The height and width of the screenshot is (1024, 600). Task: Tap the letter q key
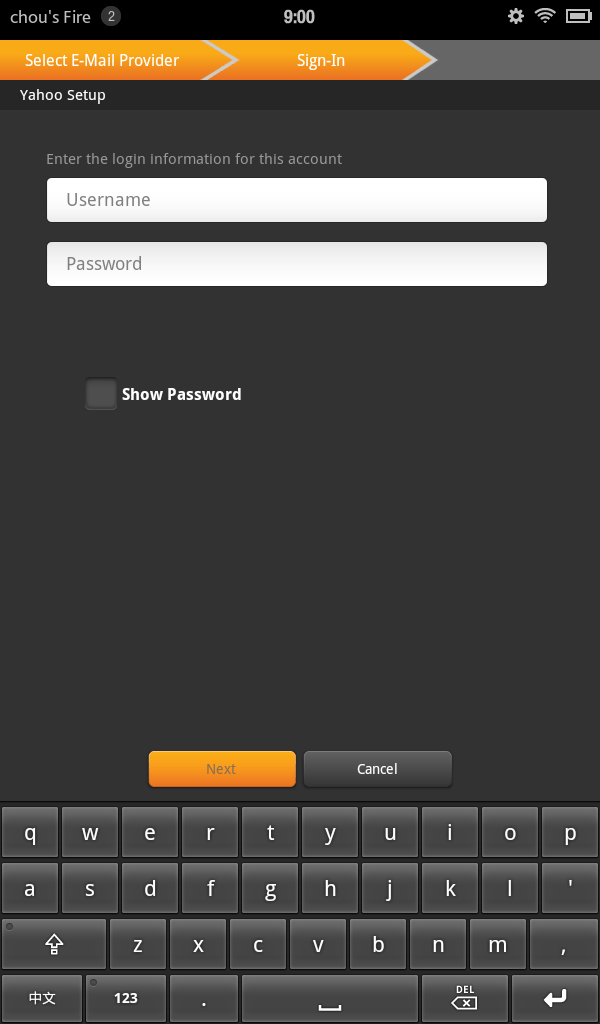pos(30,832)
